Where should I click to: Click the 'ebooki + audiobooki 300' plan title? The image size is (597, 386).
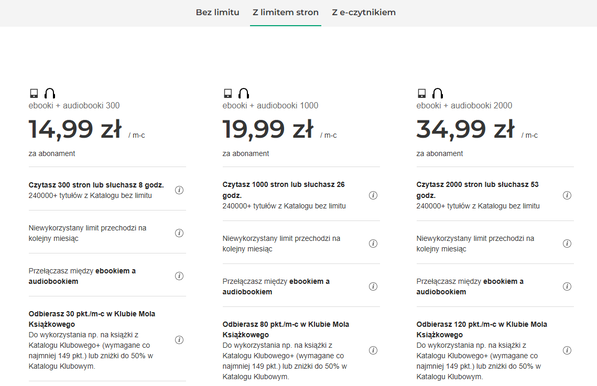[74, 105]
